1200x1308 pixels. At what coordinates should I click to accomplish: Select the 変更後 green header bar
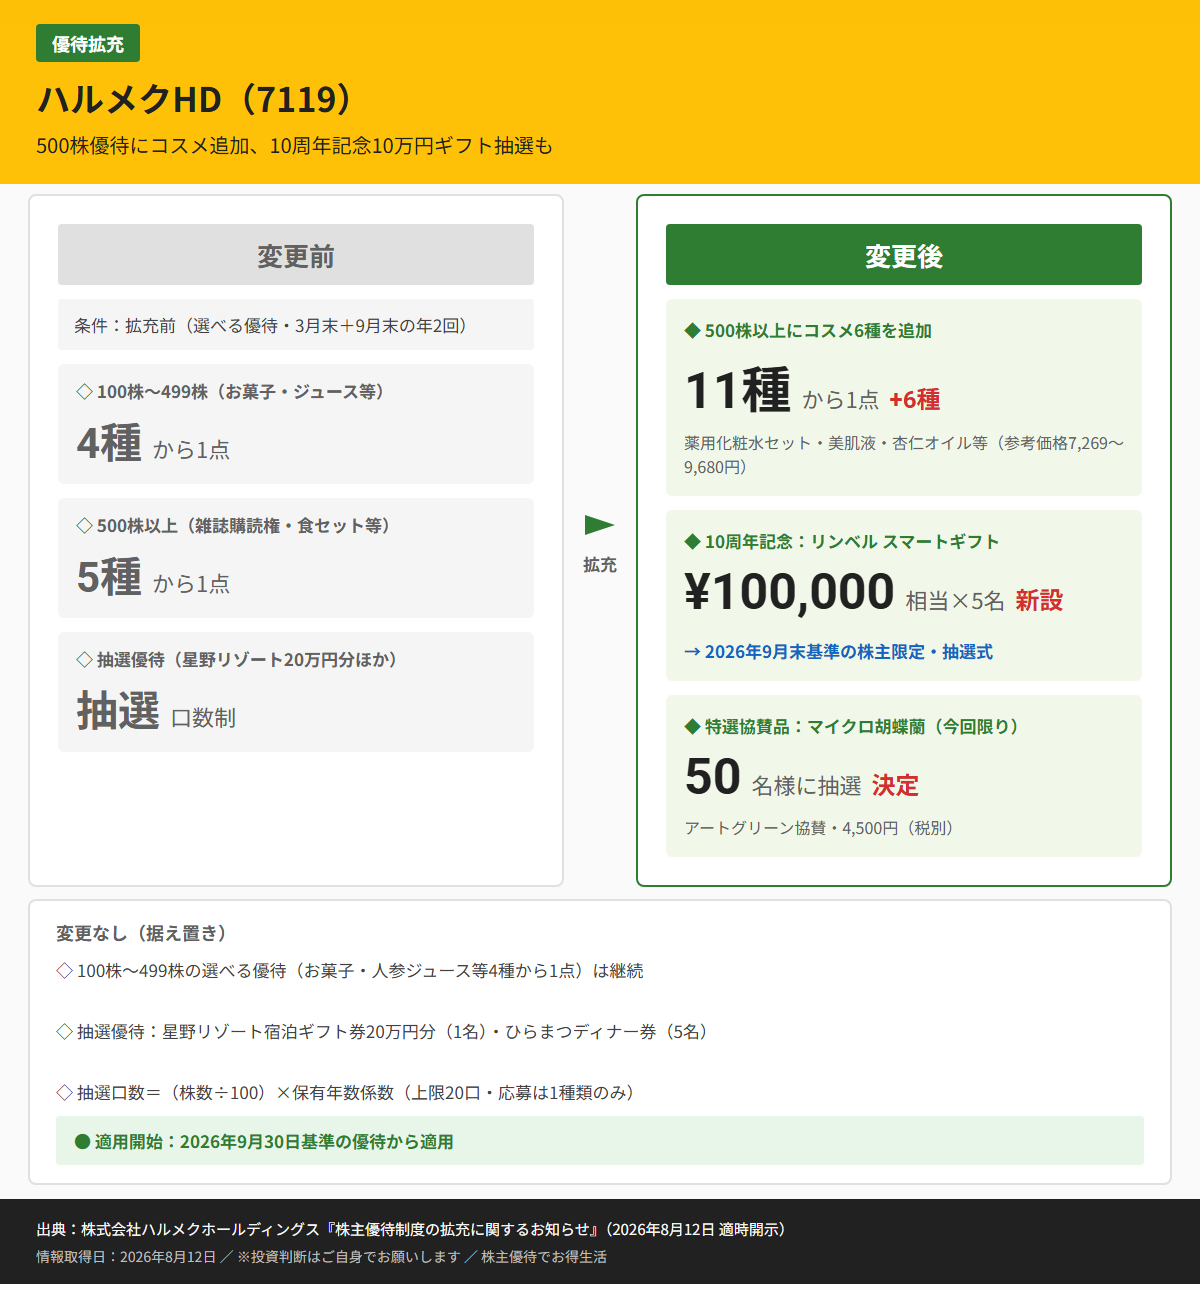[x=904, y=255]
